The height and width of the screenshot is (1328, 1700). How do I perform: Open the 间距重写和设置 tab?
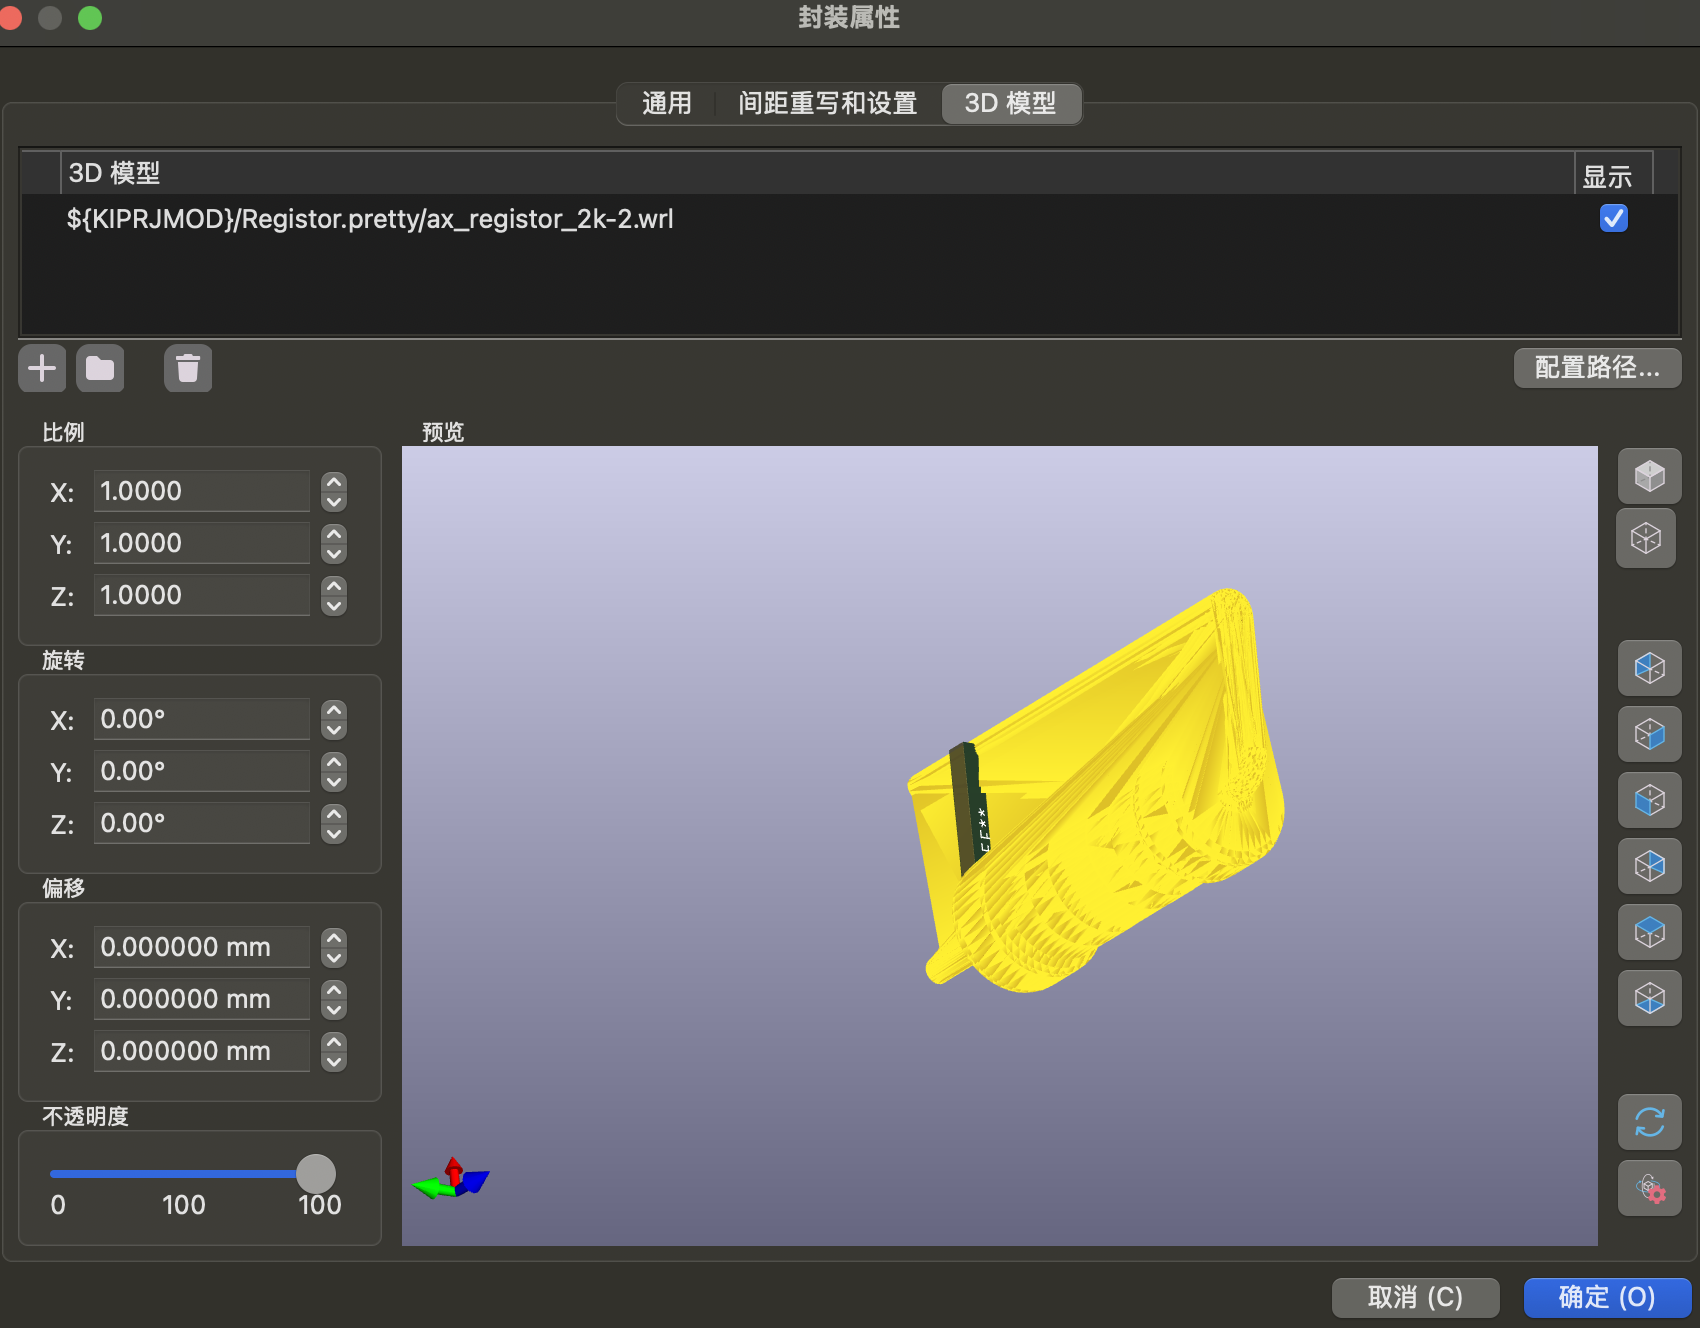pyautogui.click(x=828, y=103)
